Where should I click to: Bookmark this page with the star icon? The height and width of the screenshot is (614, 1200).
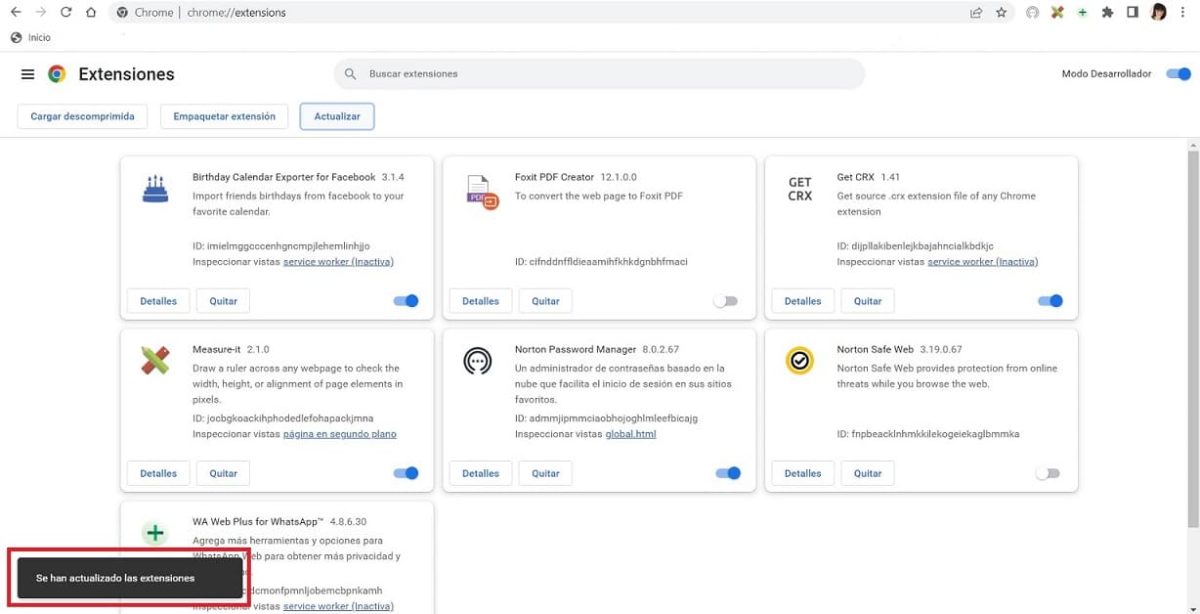coord(1001,13)
